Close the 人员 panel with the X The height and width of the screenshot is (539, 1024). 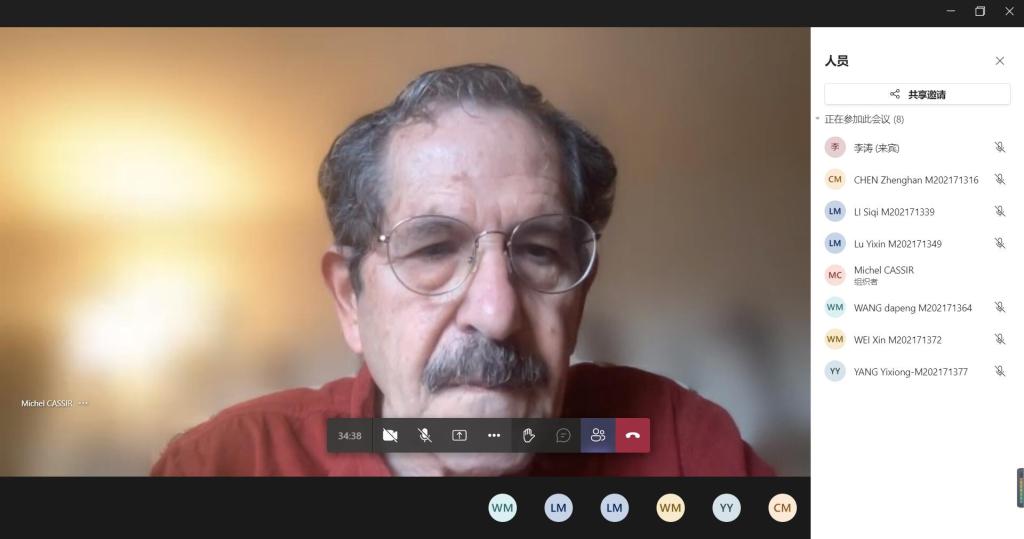pyautogui.click(x=999, y=61)
